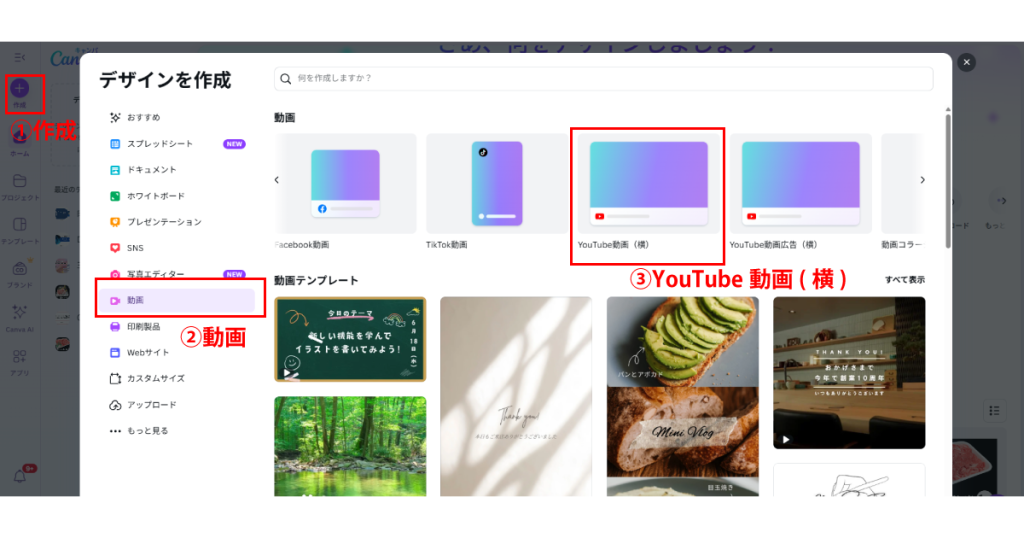Close the デザインを作成 dialog
The image size is (1024, 538).
pos(967,62)
